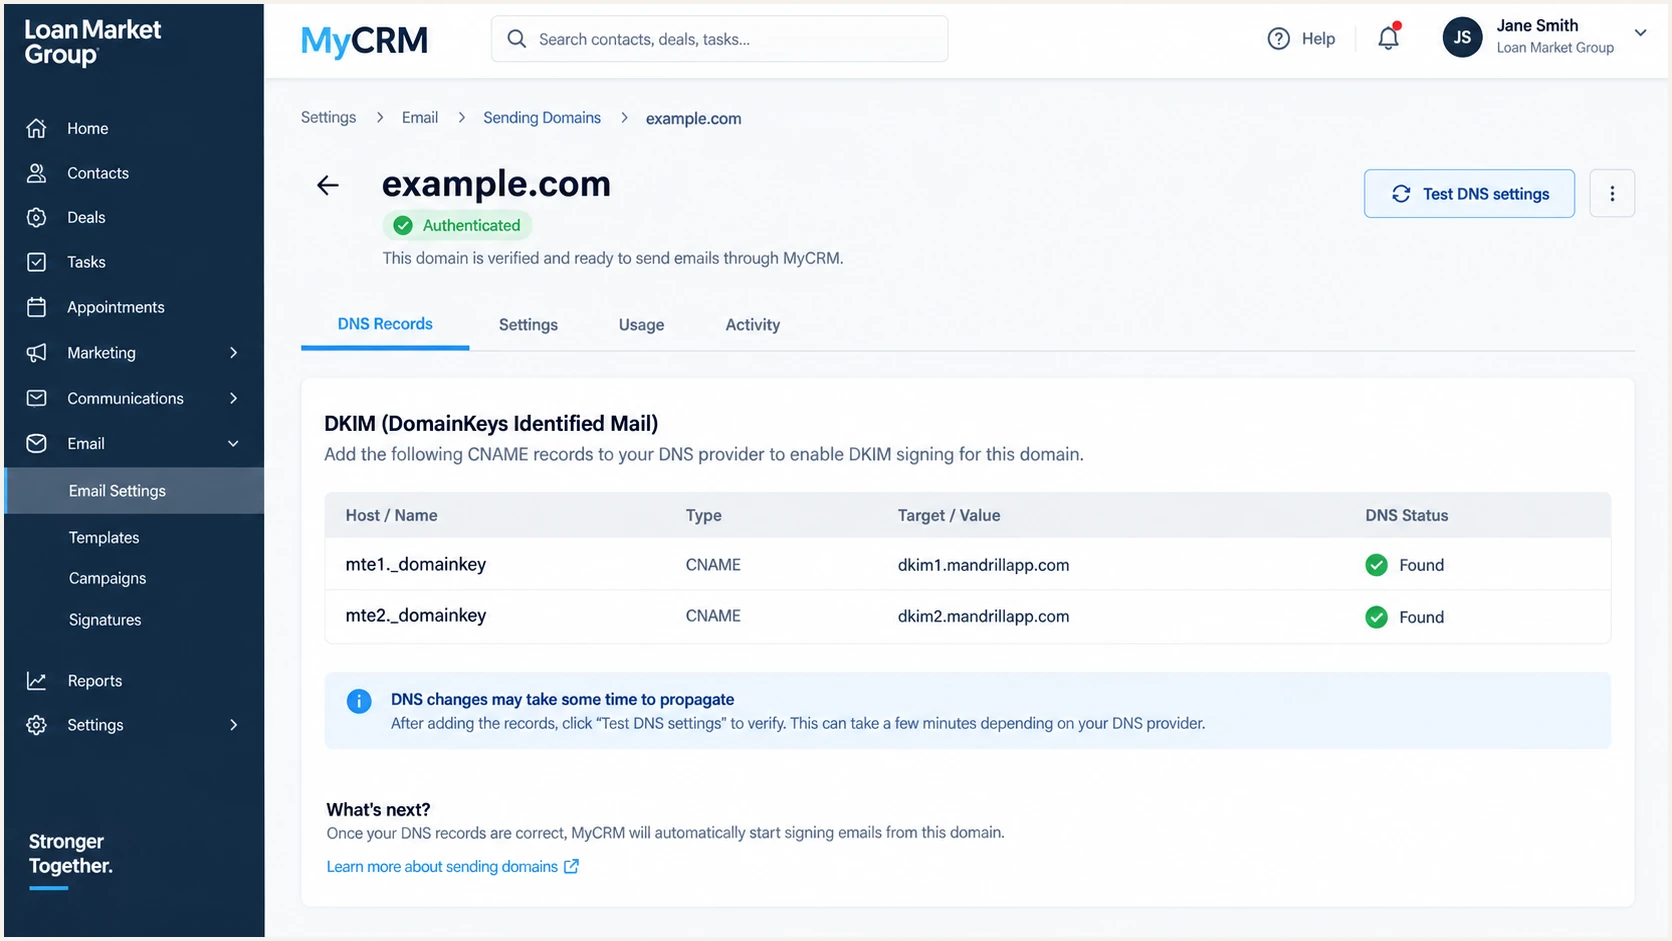This screenshot has height=941, width=1672.
Task: Open Signatures in the sidebar
Action: pyautogui.click(x=105, y=620)
